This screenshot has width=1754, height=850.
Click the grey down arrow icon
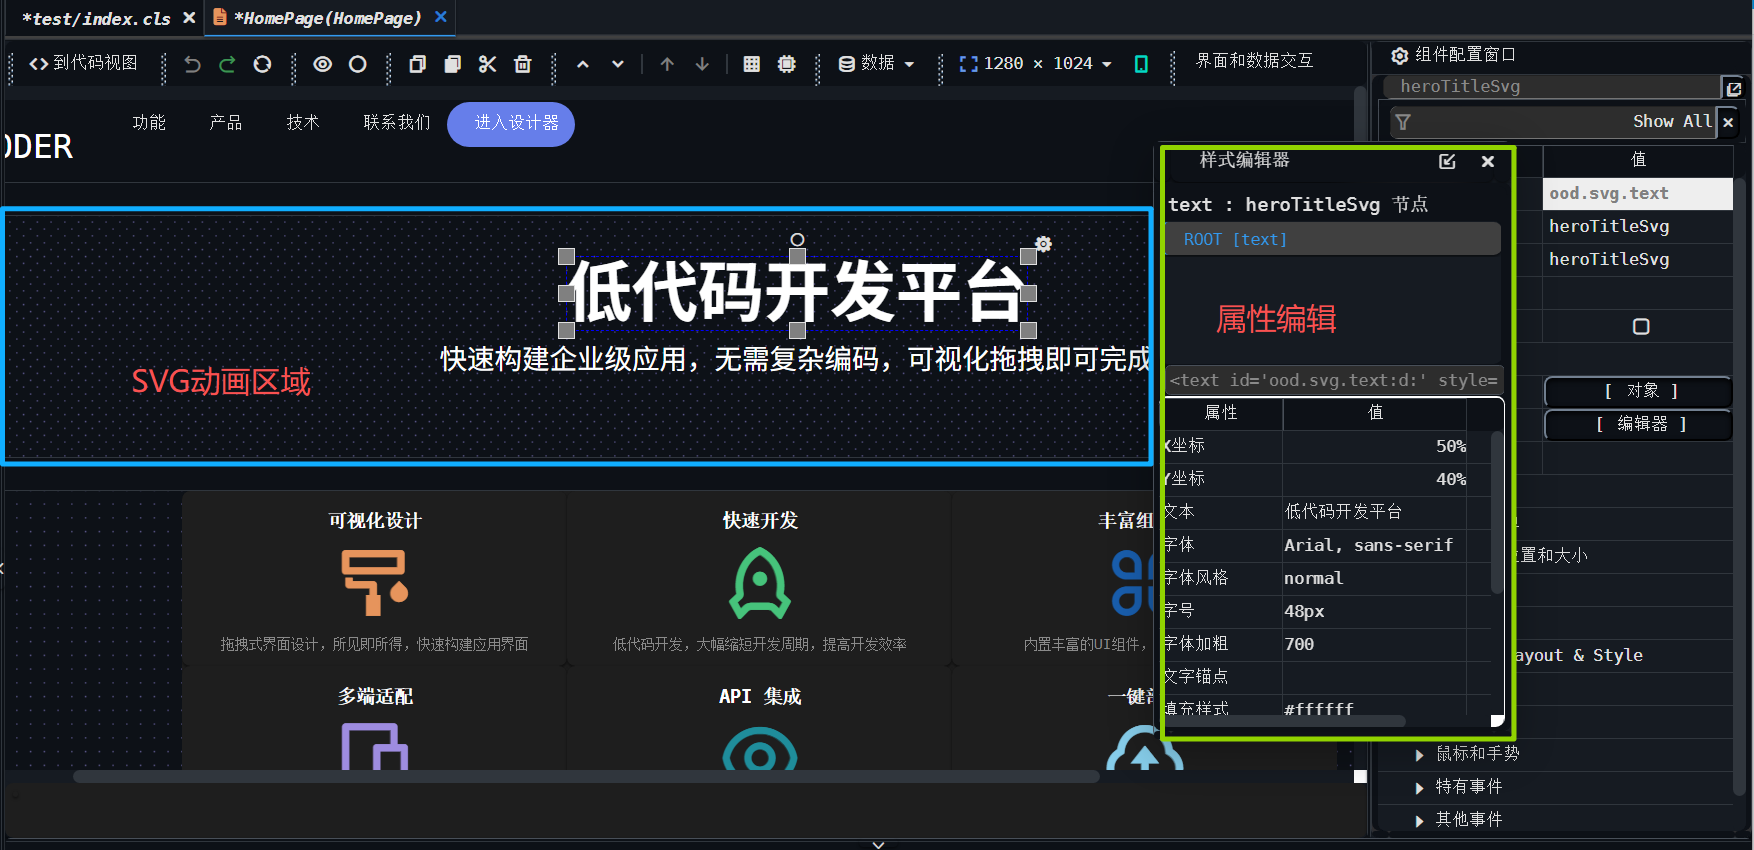click(x=702, y=64)
